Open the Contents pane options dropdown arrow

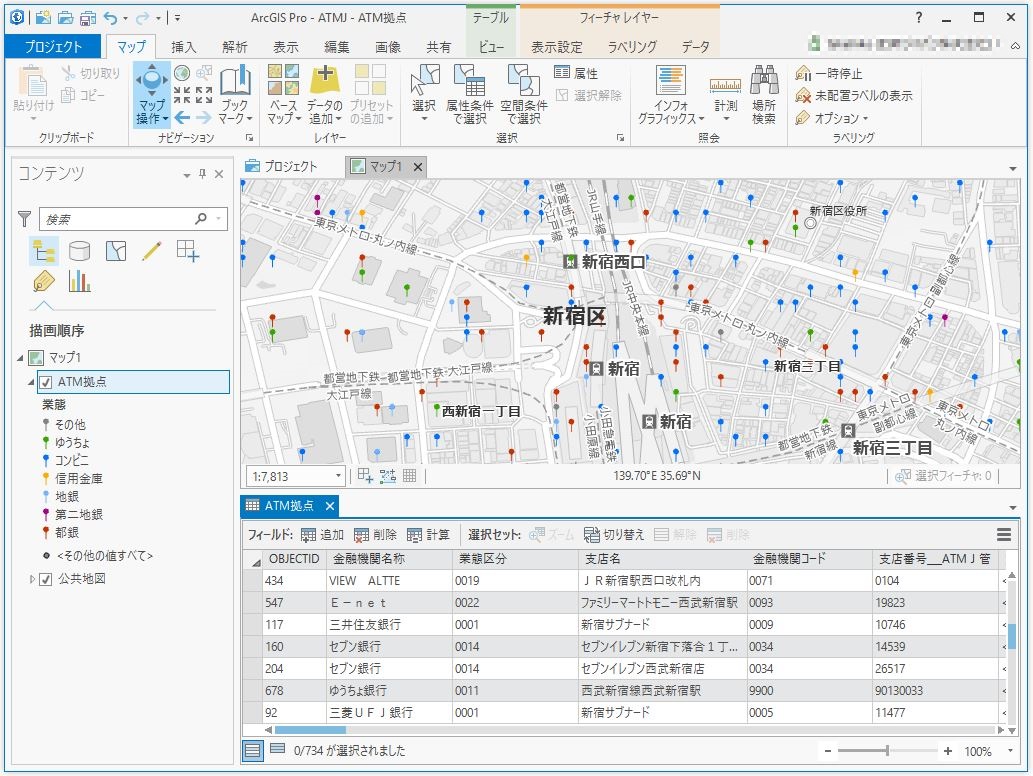click(x=186, y=175)
